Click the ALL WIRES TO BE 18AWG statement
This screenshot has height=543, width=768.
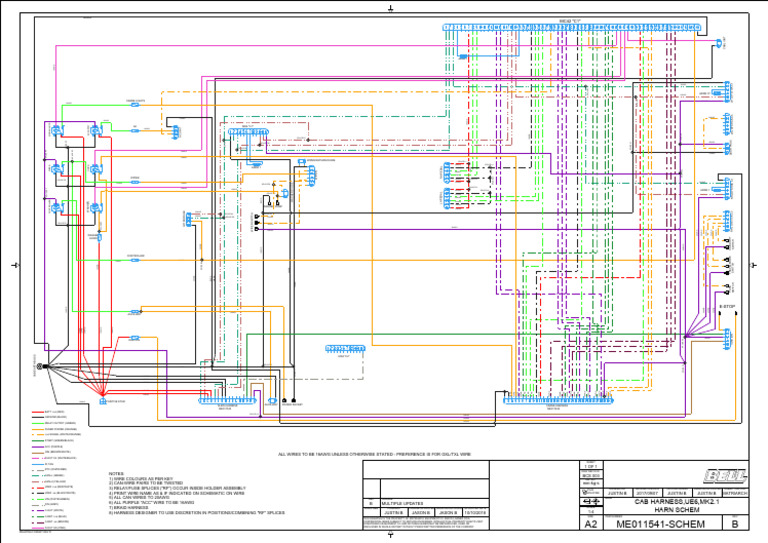click(x=375, y=454)
